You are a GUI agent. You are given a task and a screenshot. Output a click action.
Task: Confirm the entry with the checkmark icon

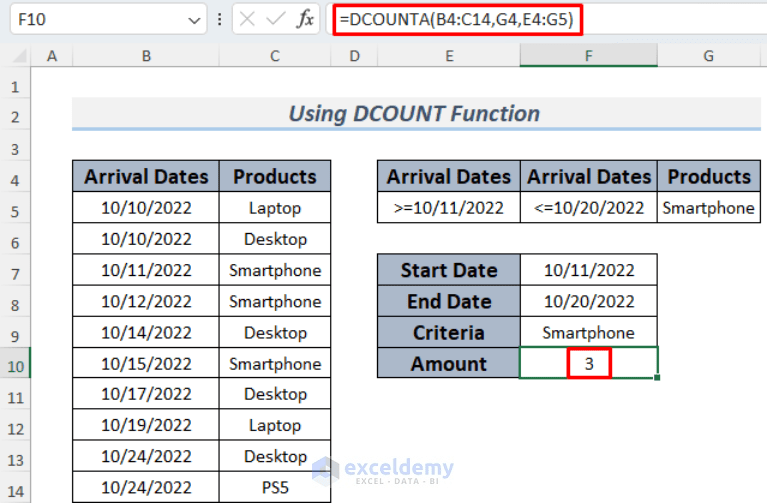coord(275,20)
